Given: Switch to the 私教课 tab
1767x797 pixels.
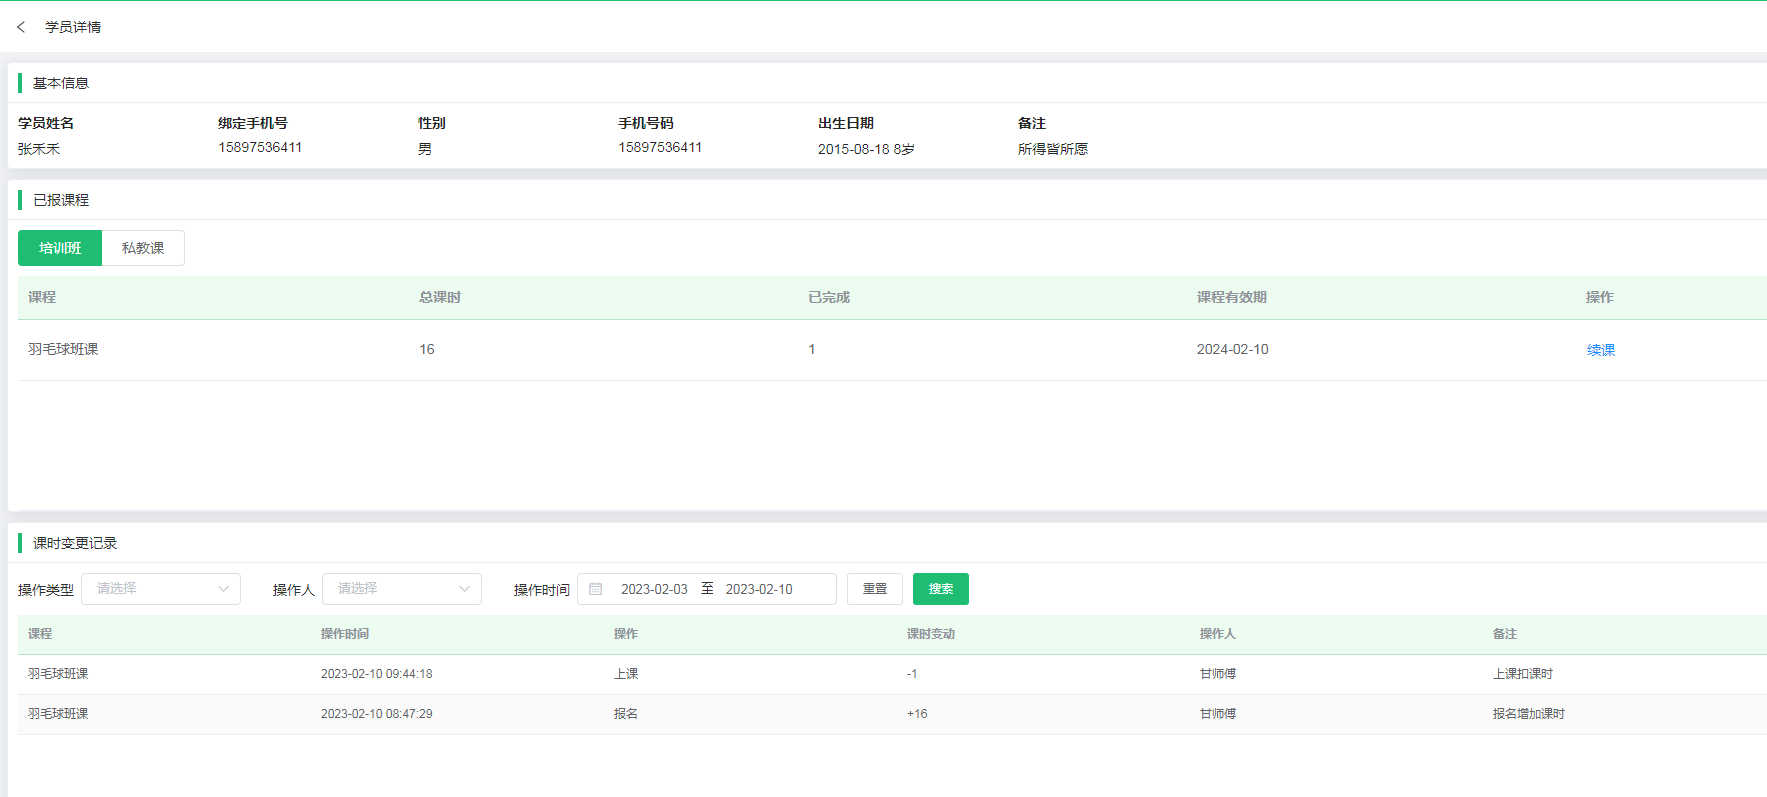Looking at the screenshot, I should coord(143,248).
